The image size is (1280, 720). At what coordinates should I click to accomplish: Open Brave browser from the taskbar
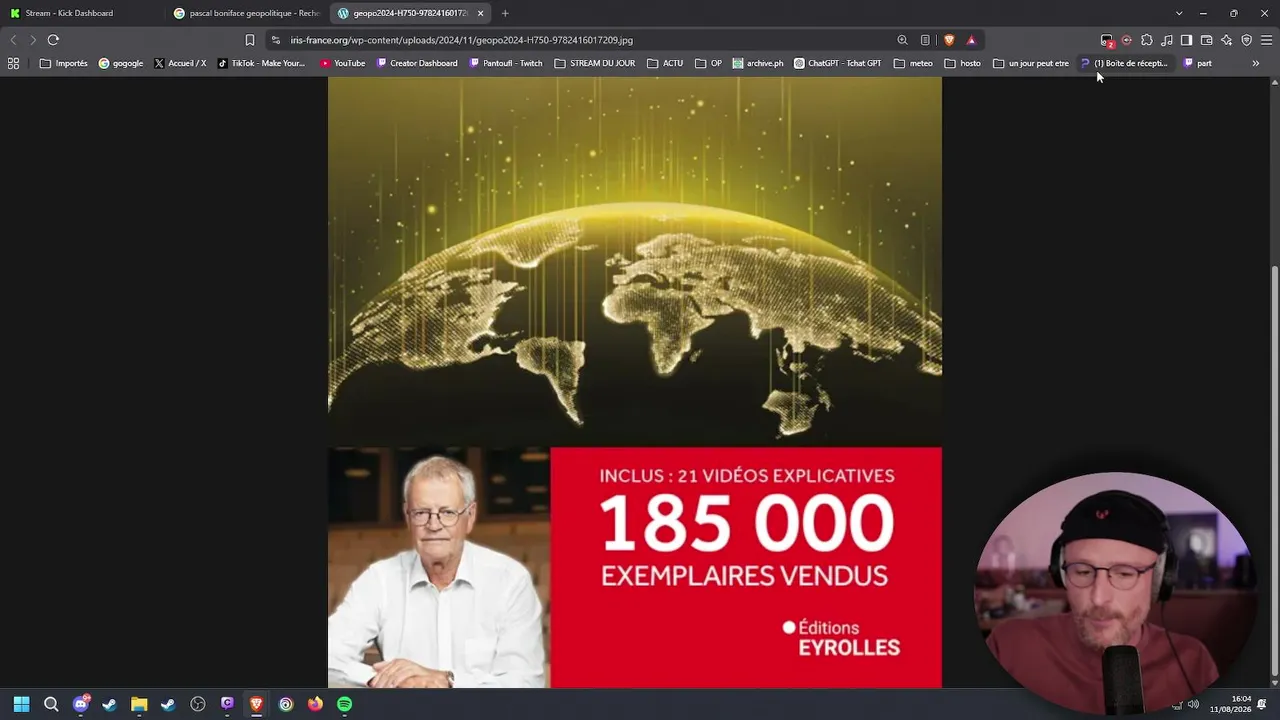pos(257,704)
